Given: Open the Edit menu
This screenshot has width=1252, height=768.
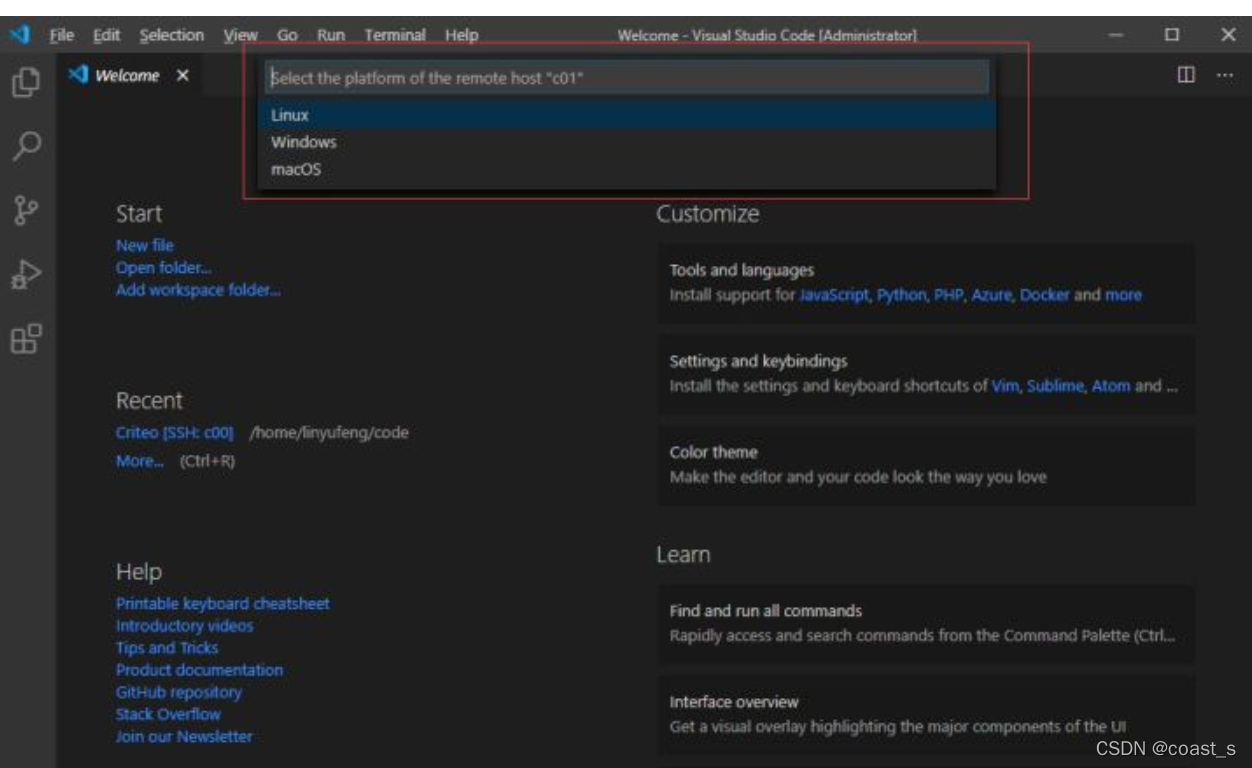Looking at the screenshot, I should pyautogui.click(x=106, y=35).
